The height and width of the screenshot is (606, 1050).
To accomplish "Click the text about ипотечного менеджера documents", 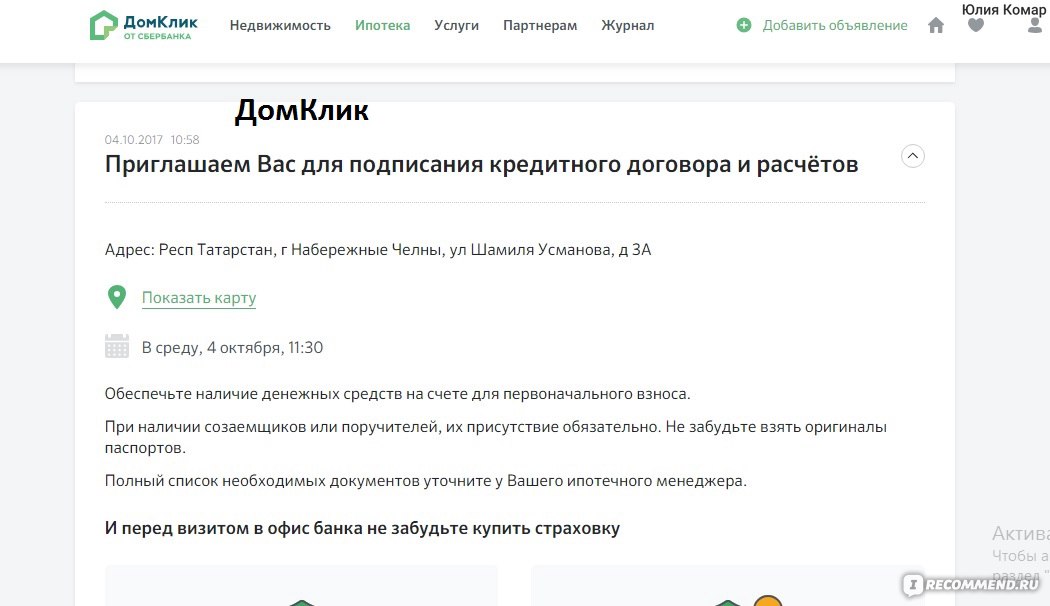I will coord(425,481).
